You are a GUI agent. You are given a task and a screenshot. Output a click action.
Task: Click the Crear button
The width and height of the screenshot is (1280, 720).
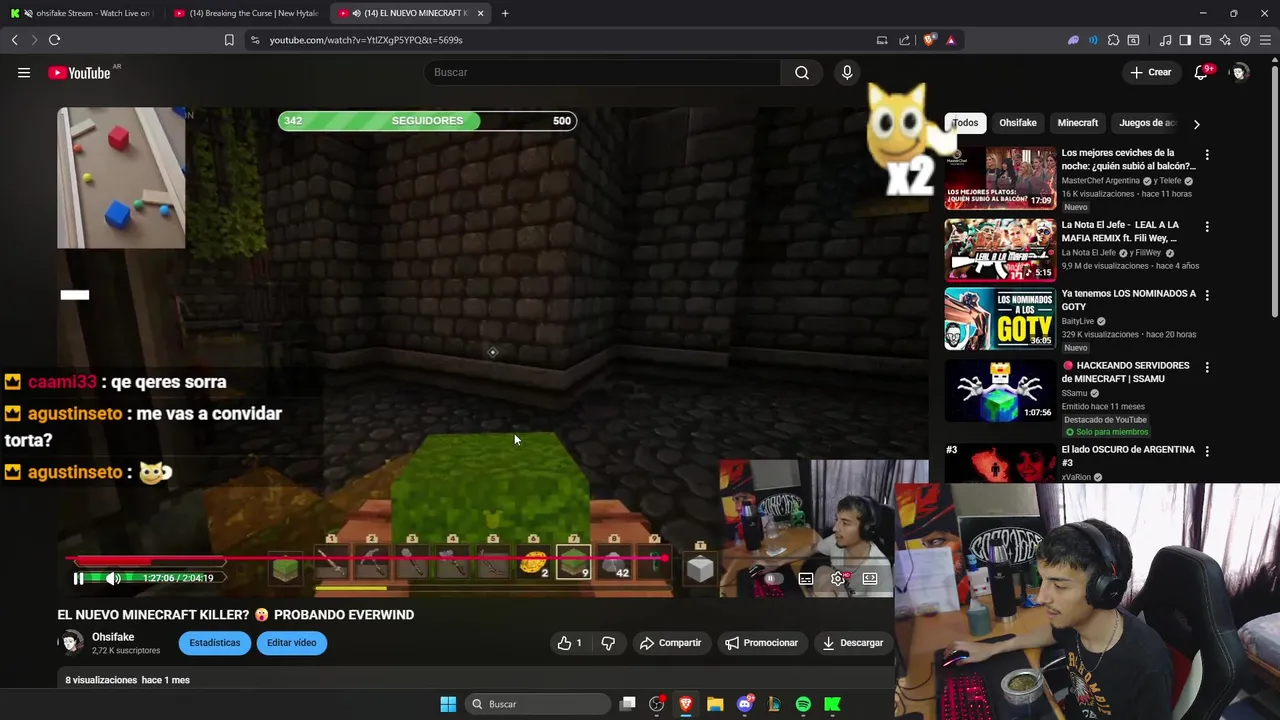(x=1150, y=72)
